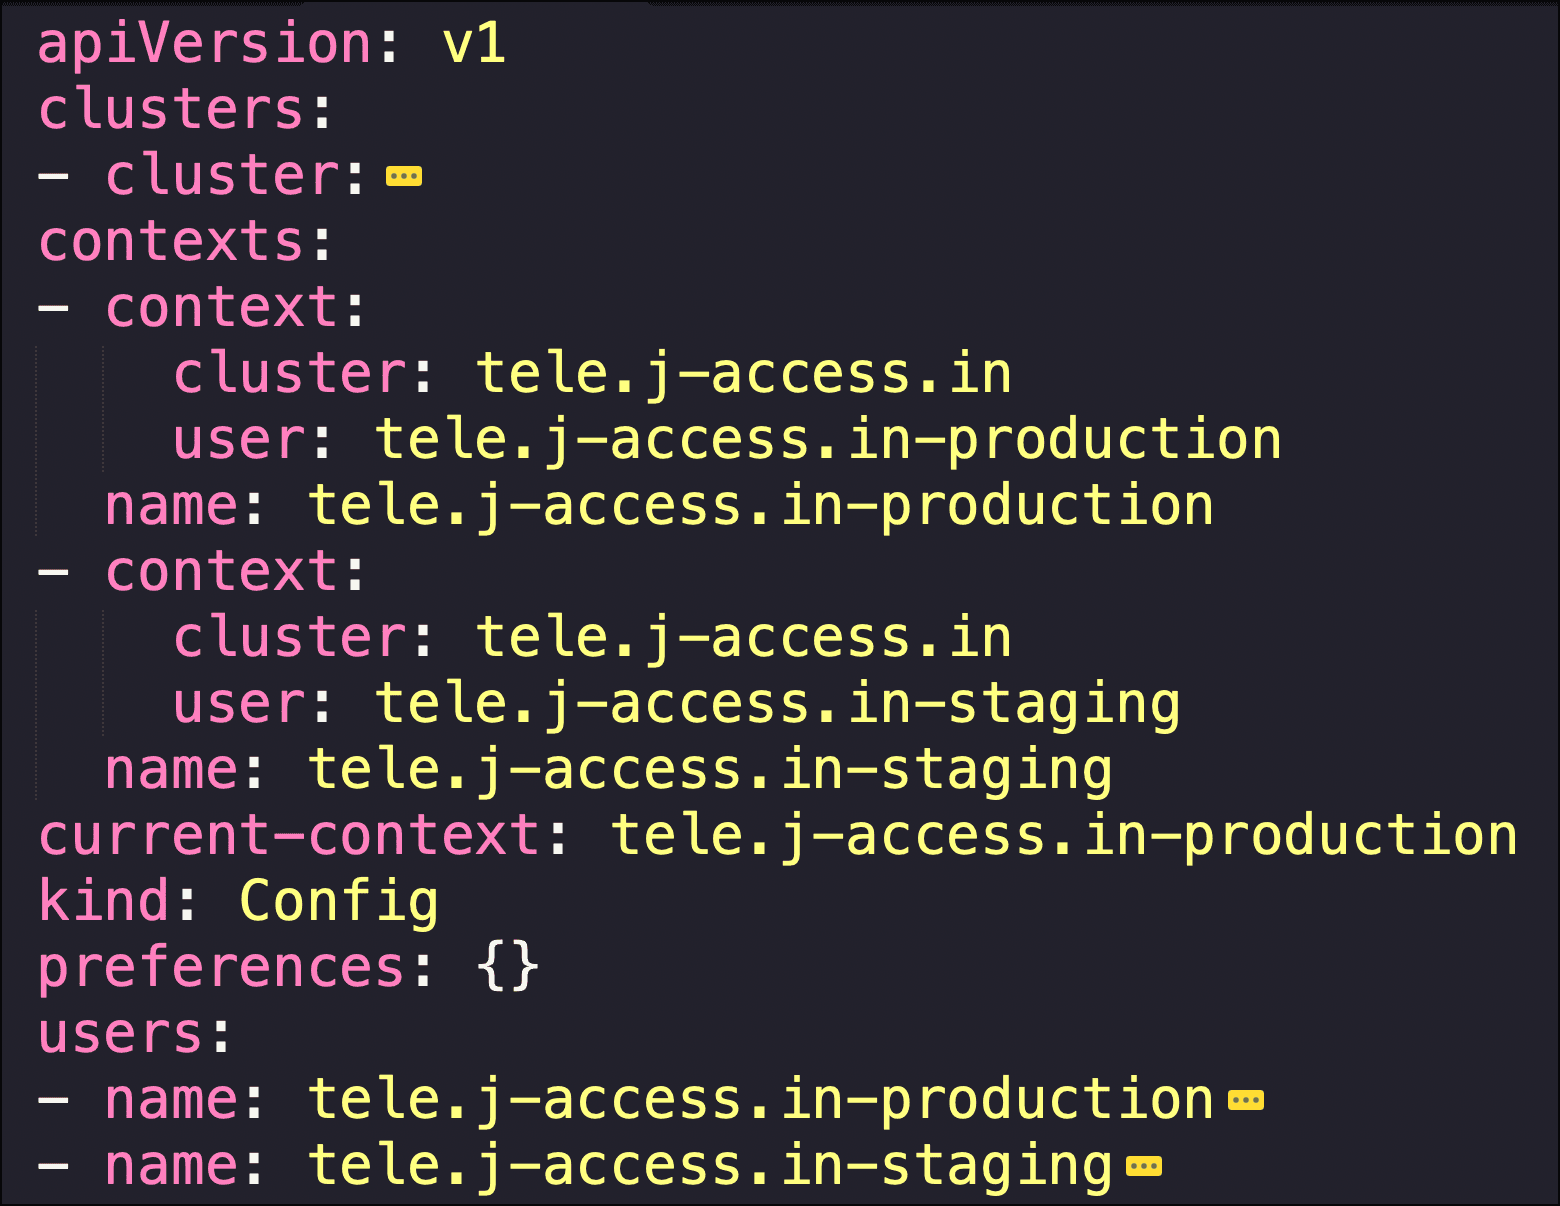Viewport: 1560px width, 1206px height.
Task: Expand the folded cluster block ellipsis
Action: pos(404,177)
